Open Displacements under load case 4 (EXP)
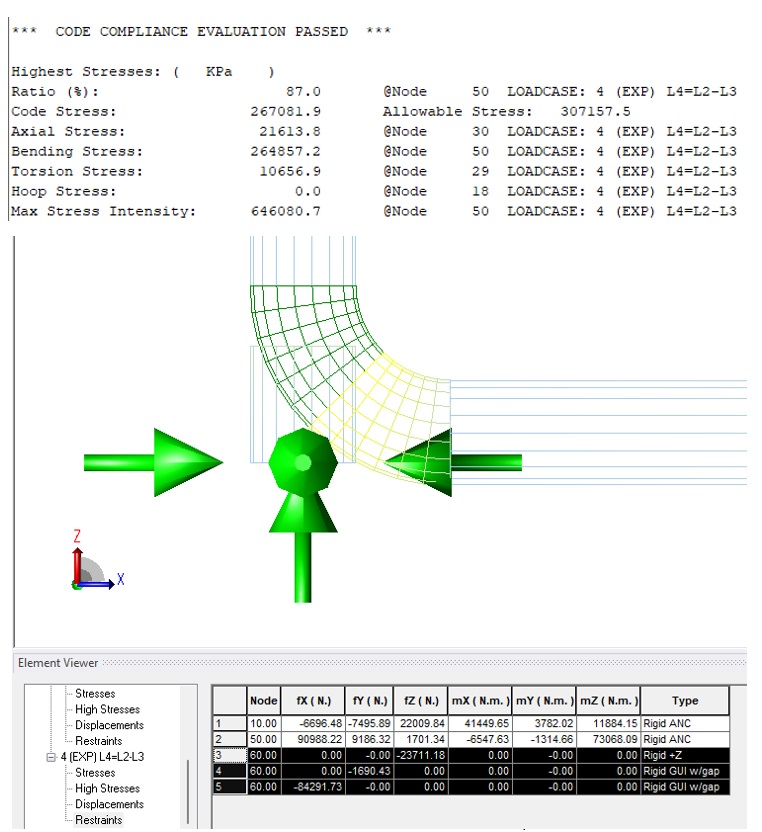 (x=109, y=804)
